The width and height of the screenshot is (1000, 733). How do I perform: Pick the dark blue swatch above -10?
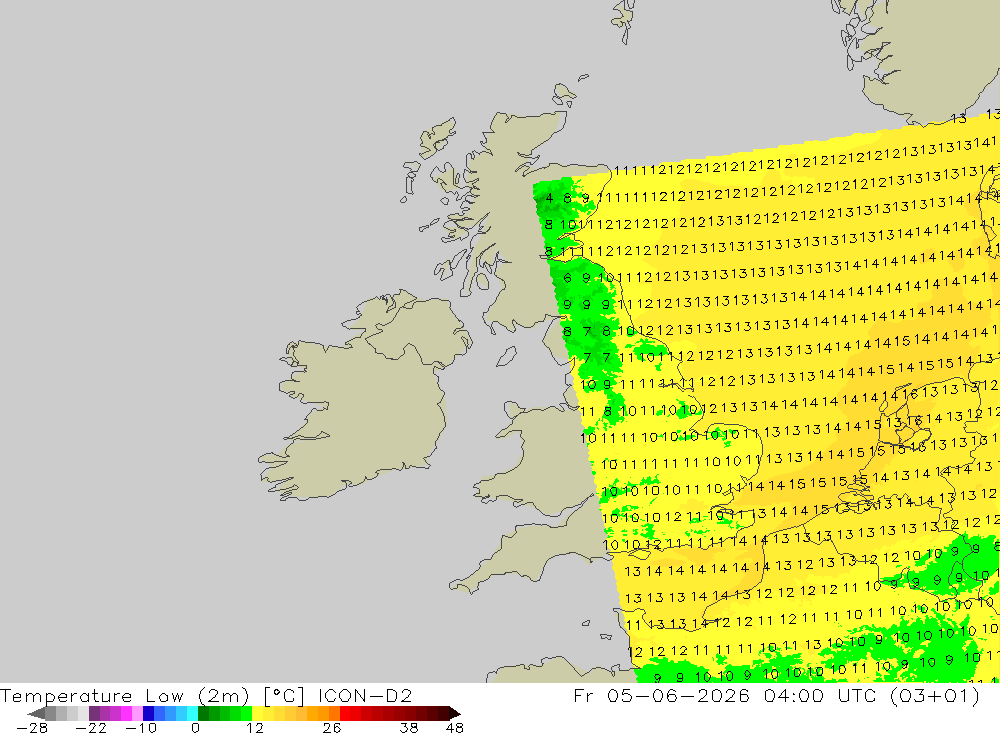click(148, 713)
